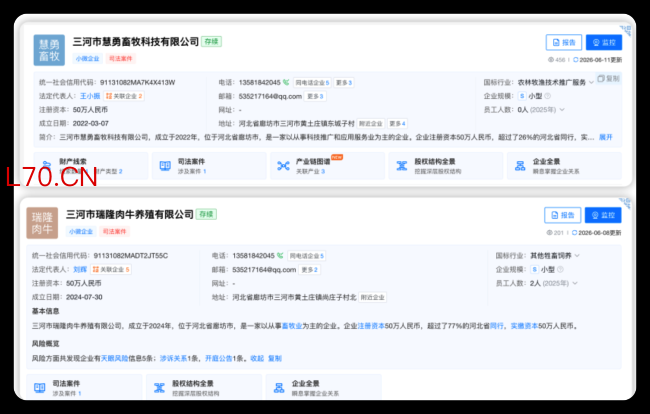Viewport: 650px width, 414px height.
Task: Click 存续 status tag on 瑞隆肉牛 card
Action: point(206,215)
